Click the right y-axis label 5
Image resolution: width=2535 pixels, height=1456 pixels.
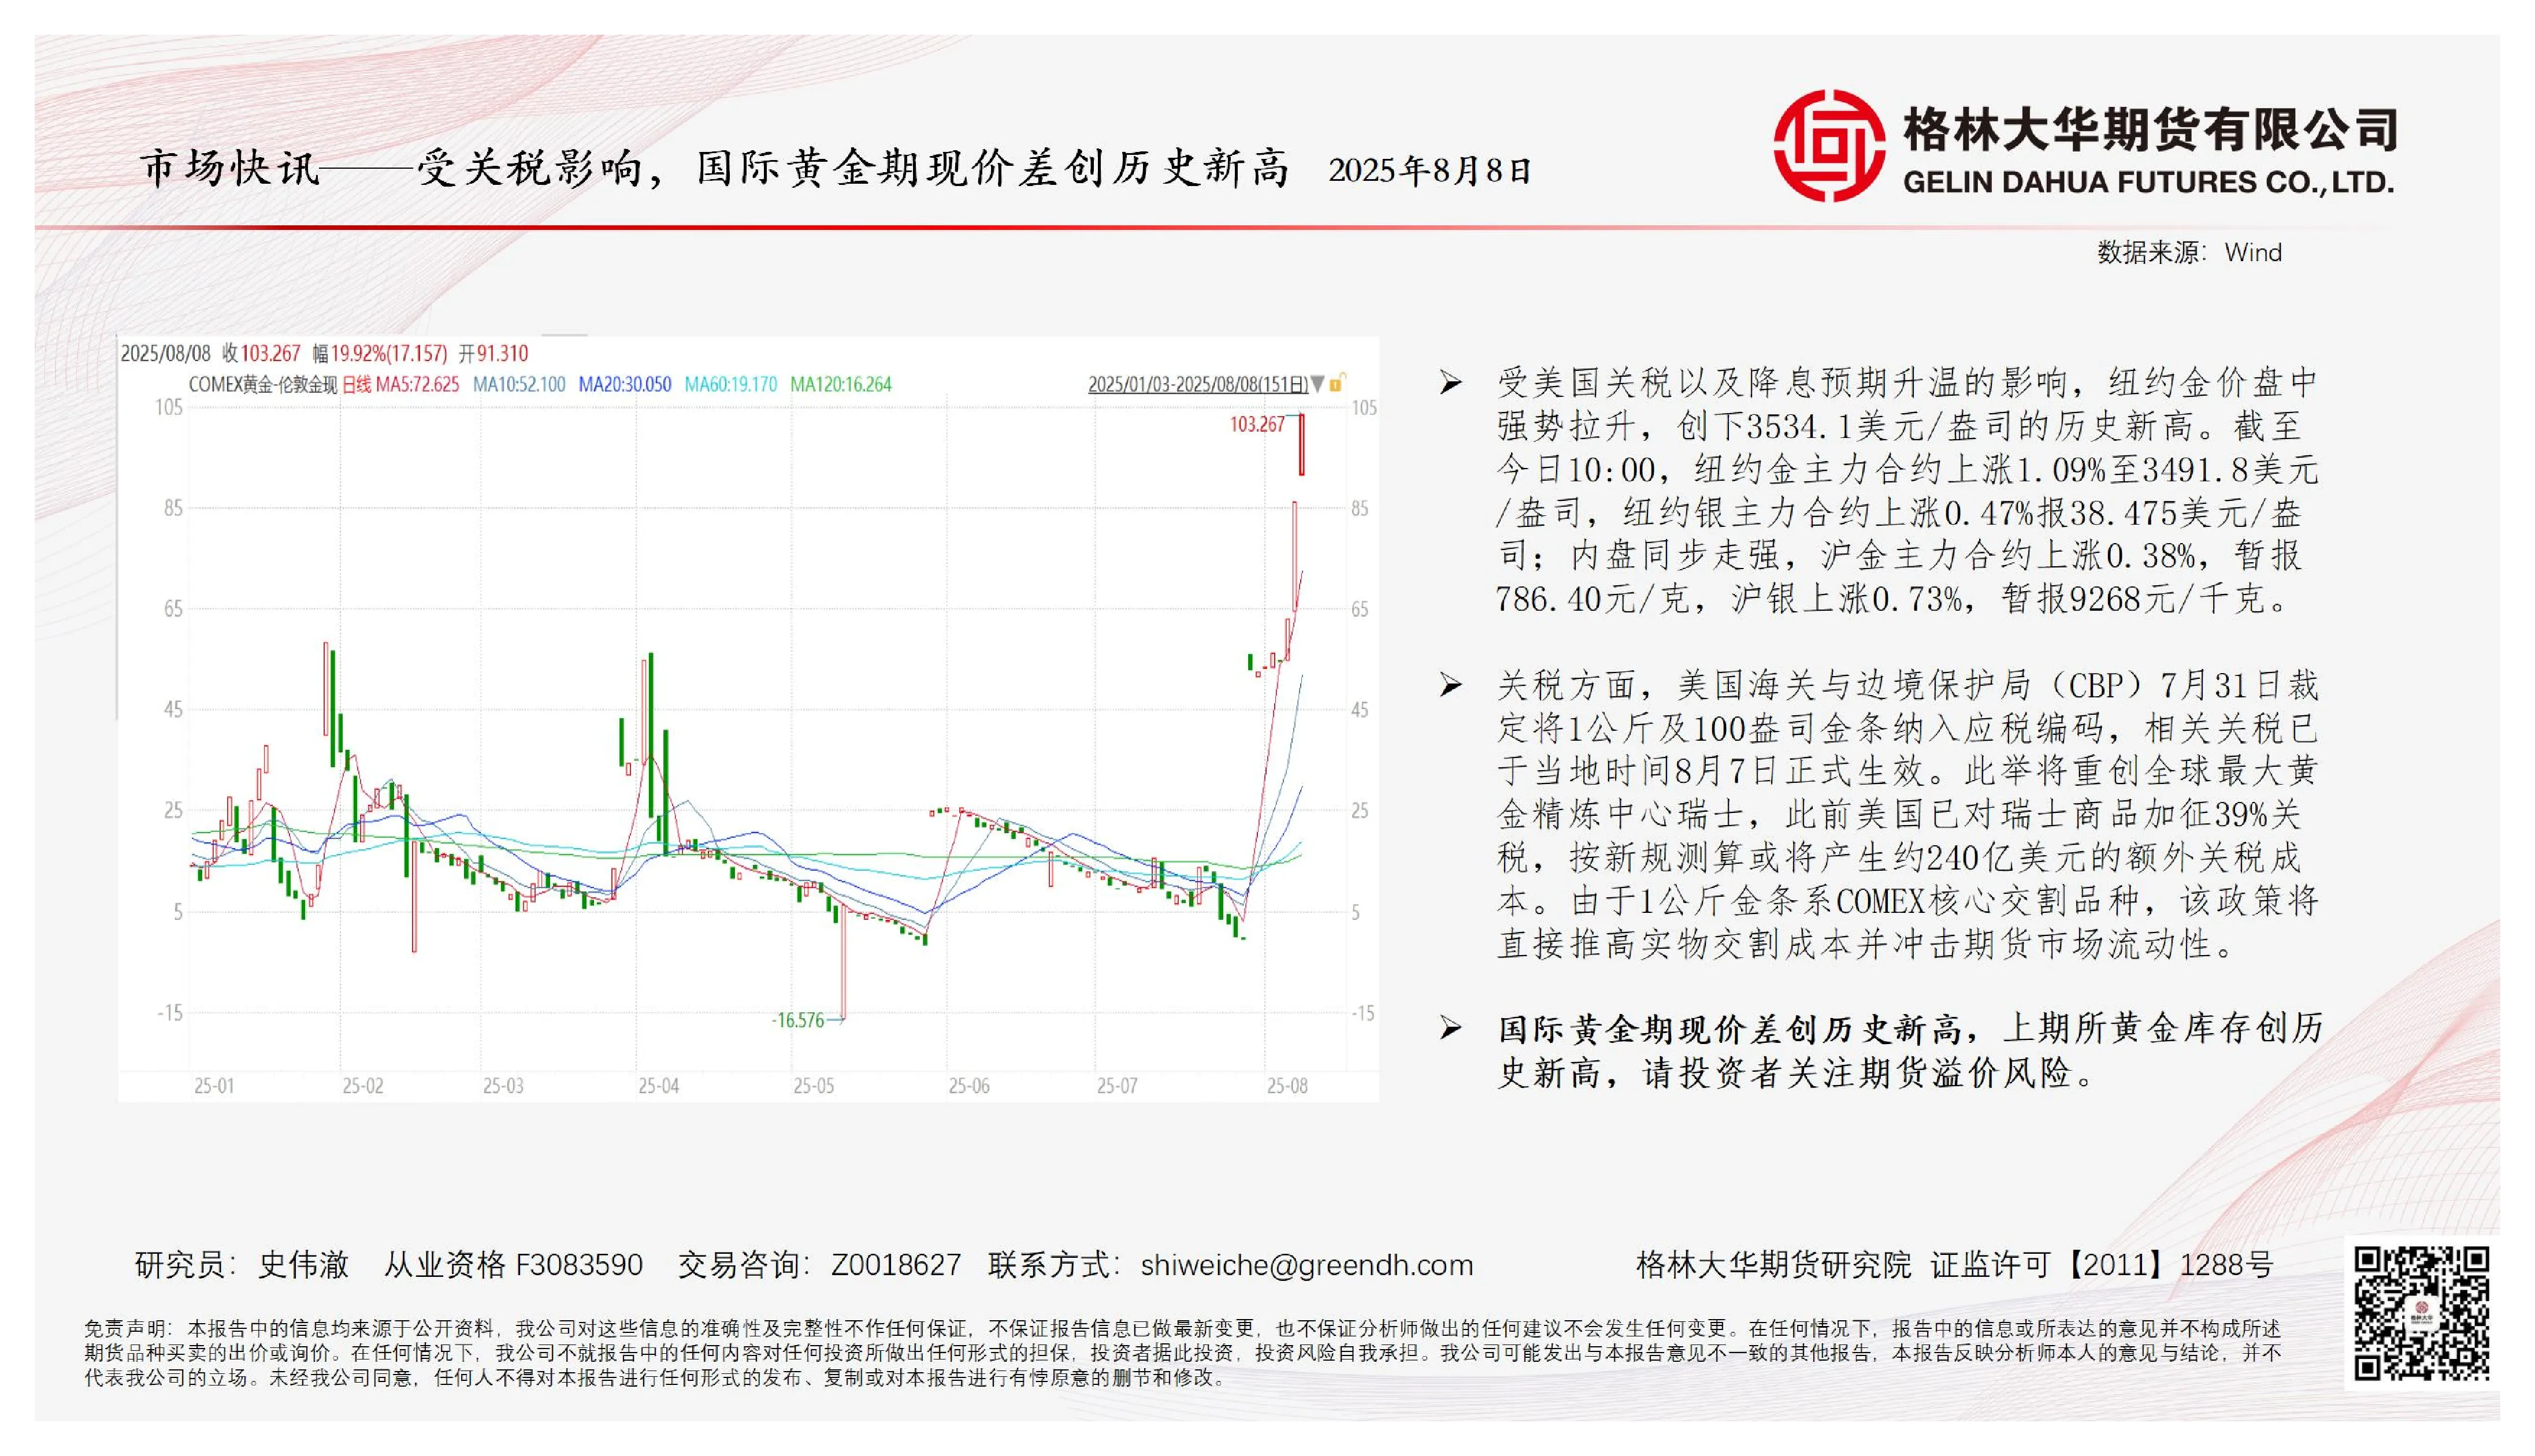click(1356, 912)
